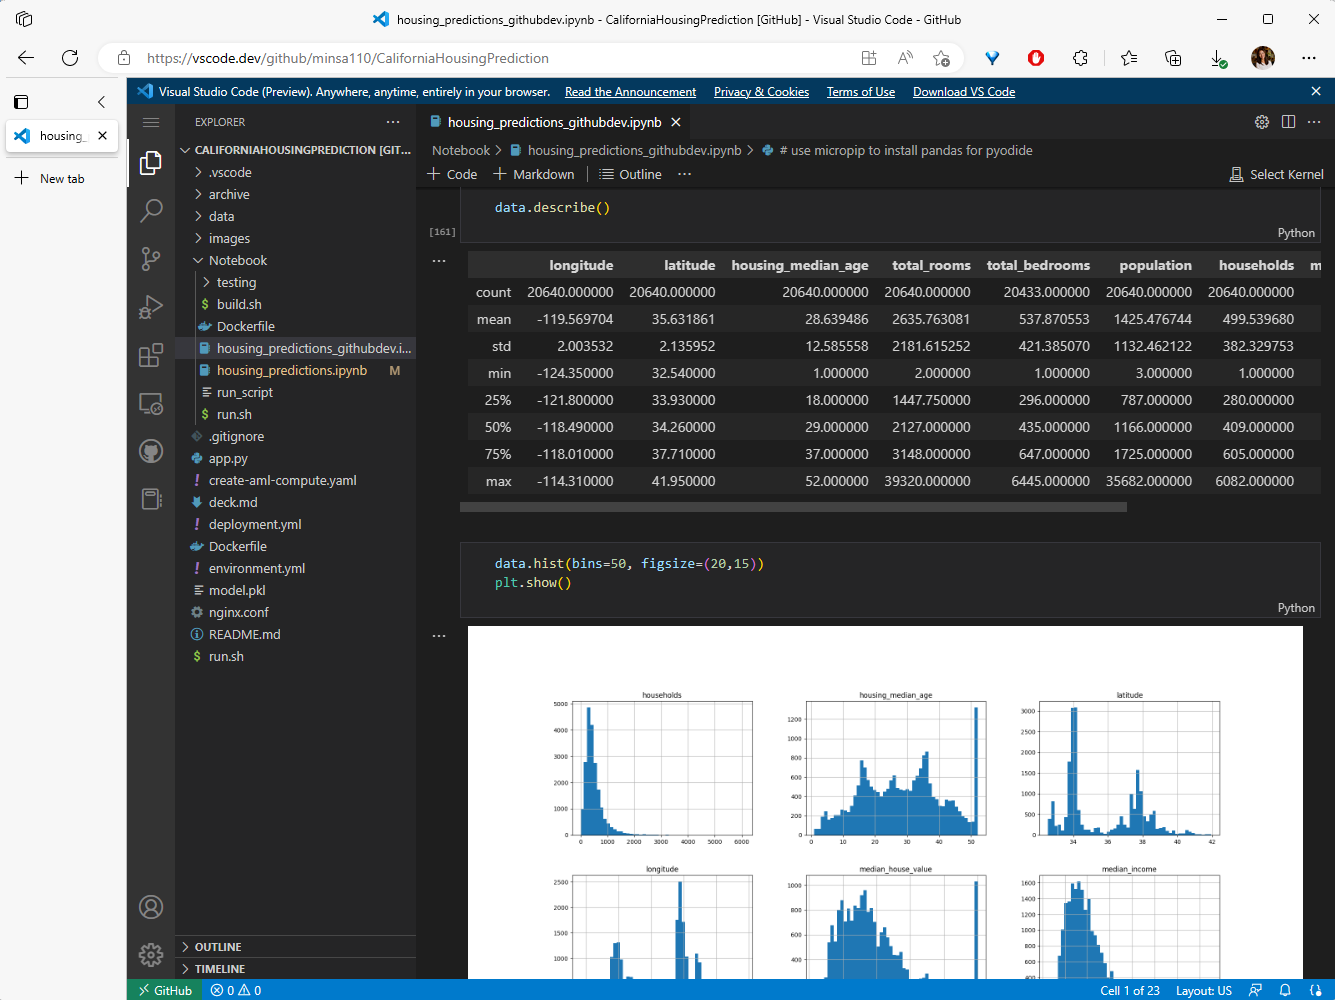
Task: Add a new cell with + Code
Action: click(452, 173)
